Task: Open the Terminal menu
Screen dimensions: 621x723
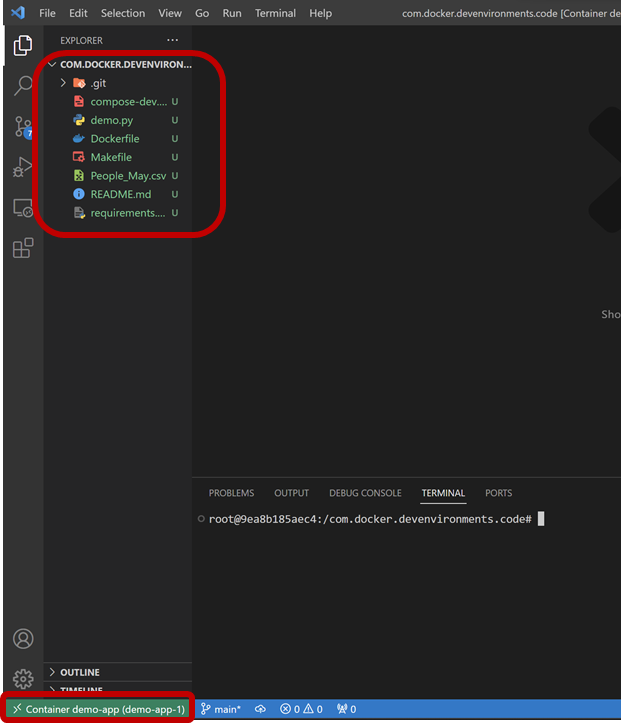Action: (275, 13)
